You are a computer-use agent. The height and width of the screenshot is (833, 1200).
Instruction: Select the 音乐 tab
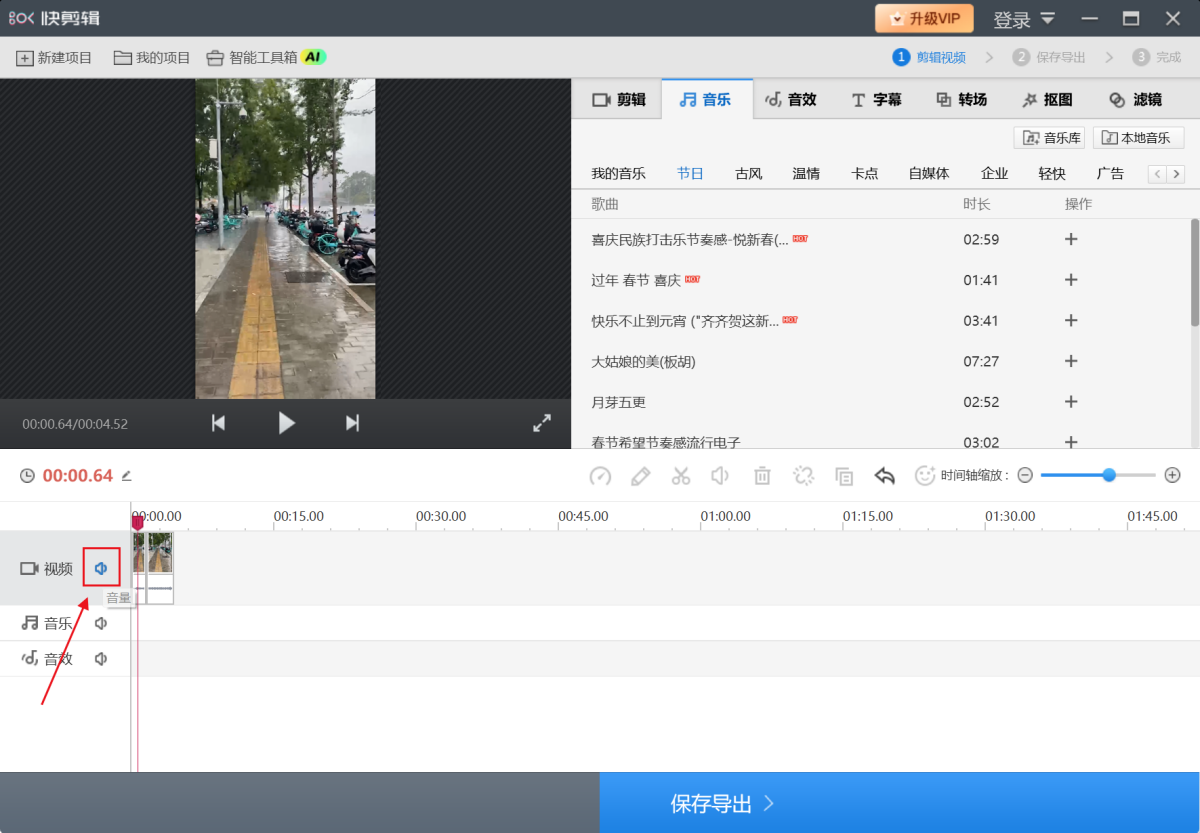pos(706,99)
